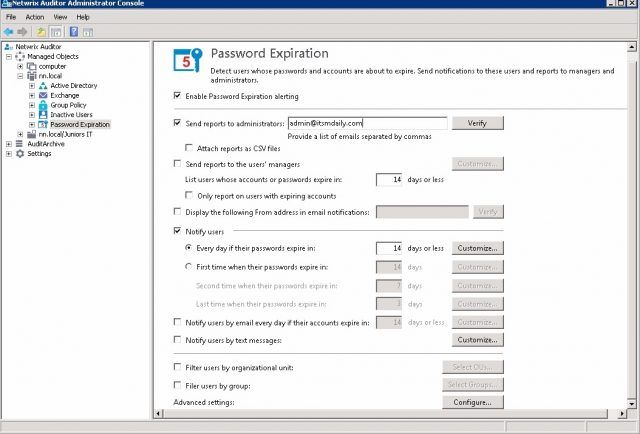Screen dimensions: 640x434
Task: Select the Active Directory node icon
Action: tap(43, 86)
